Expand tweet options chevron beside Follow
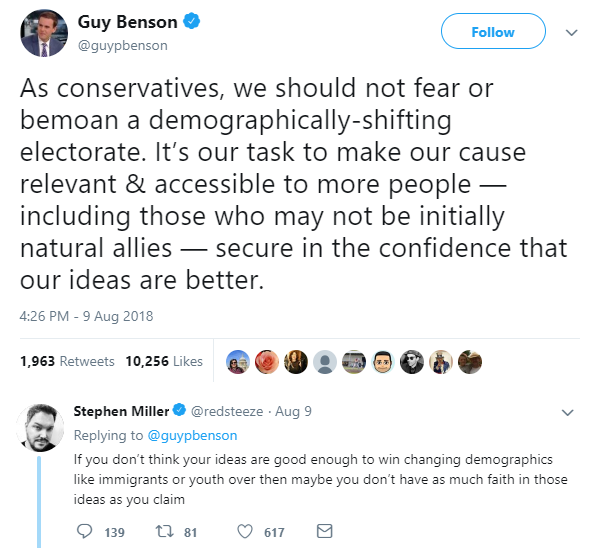 click(x=571, y=33)
